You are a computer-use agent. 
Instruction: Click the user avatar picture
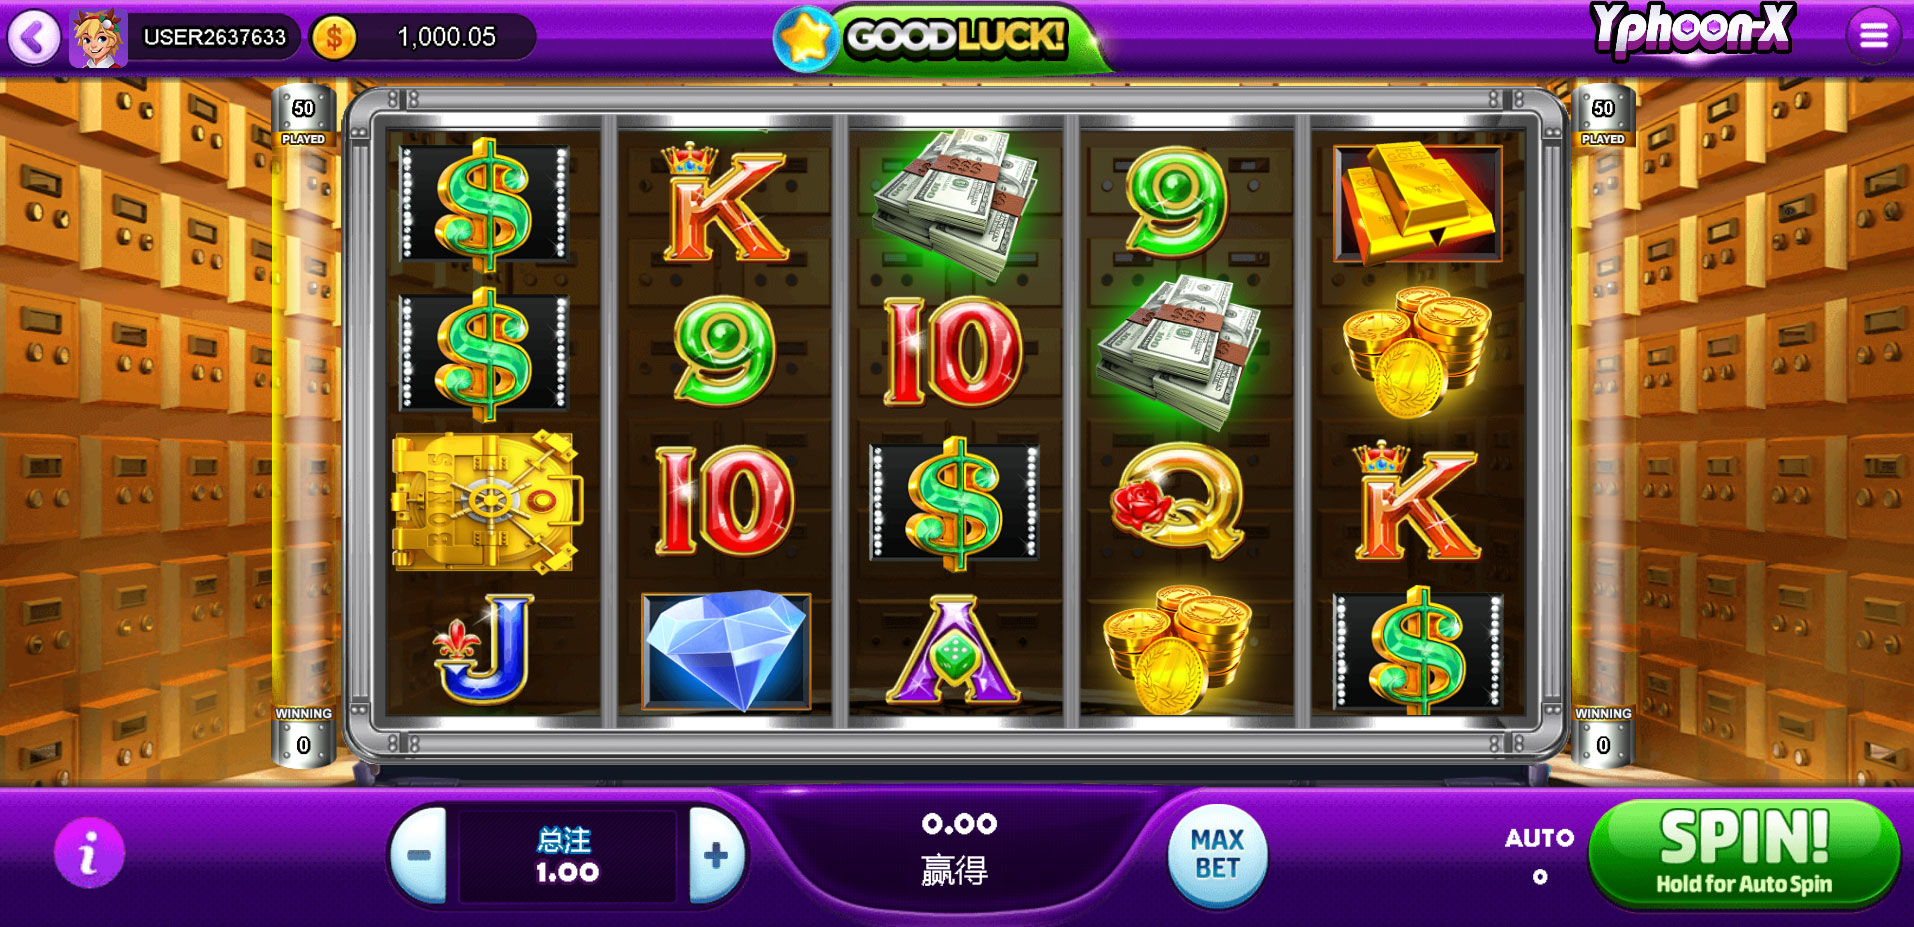[98, 38]
